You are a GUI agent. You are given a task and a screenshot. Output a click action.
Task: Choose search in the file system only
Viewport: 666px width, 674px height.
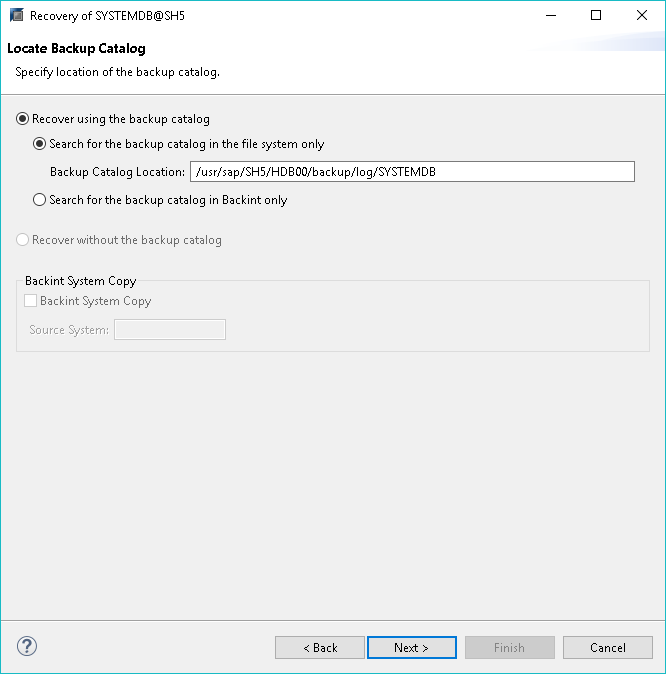[x=40, y=144]
